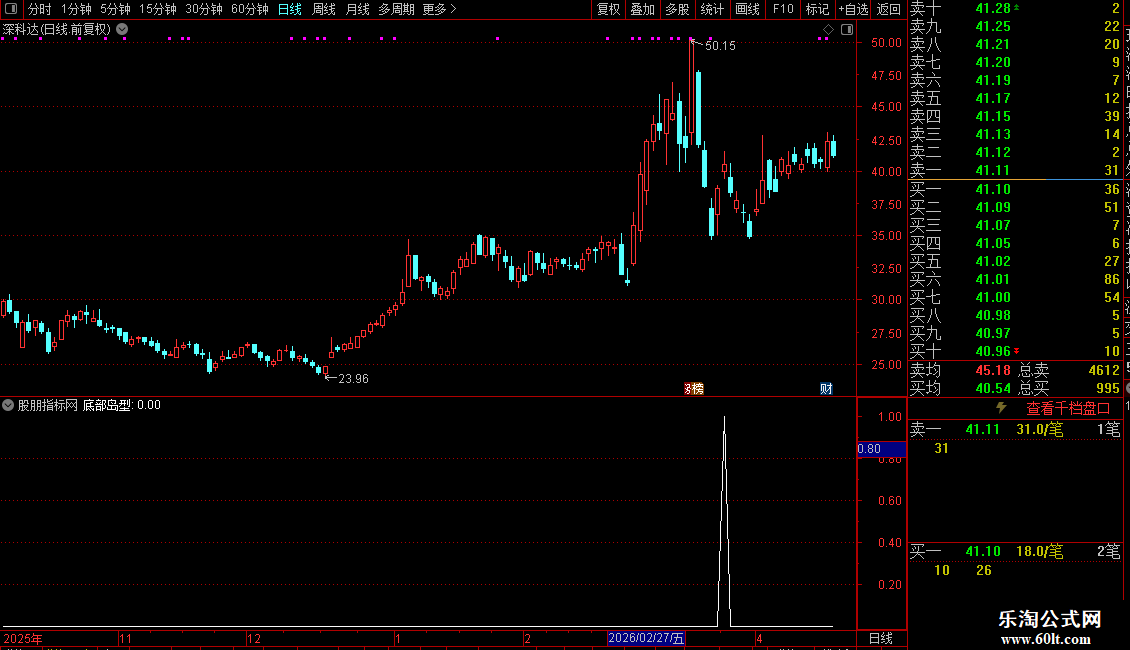Click the 返回 back button

point(889,9)
